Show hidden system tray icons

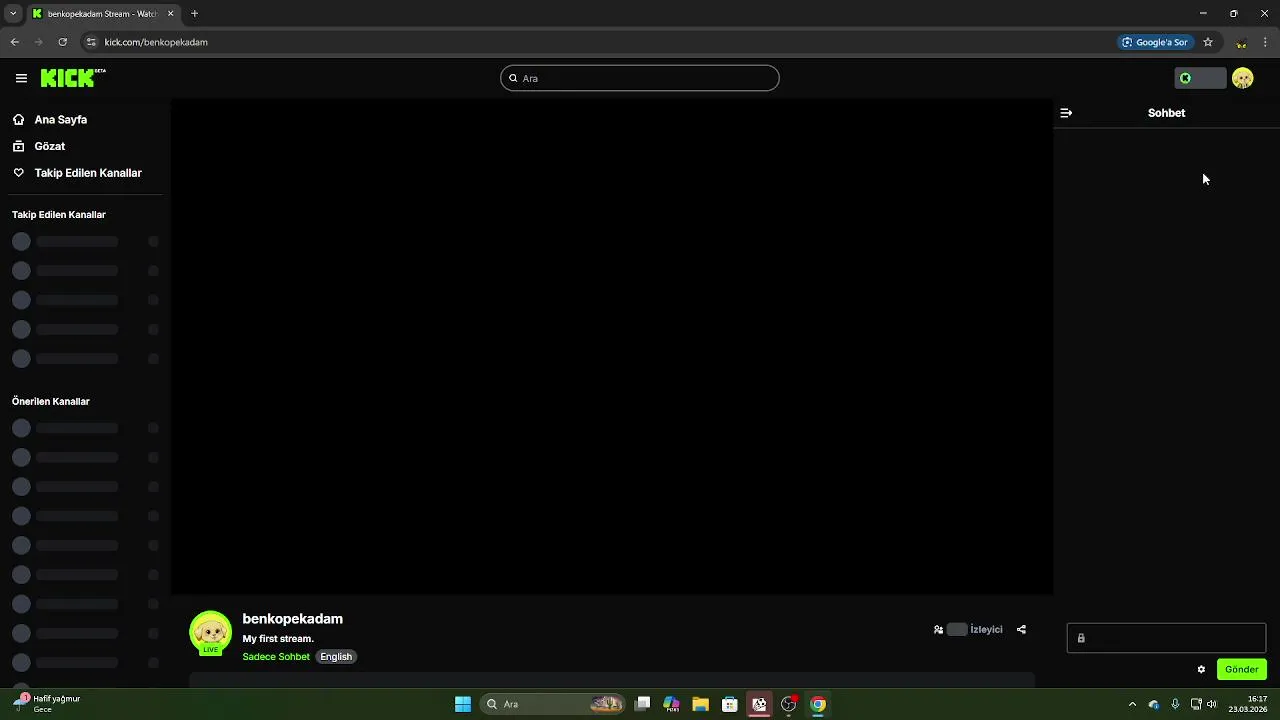(1132, 704)
